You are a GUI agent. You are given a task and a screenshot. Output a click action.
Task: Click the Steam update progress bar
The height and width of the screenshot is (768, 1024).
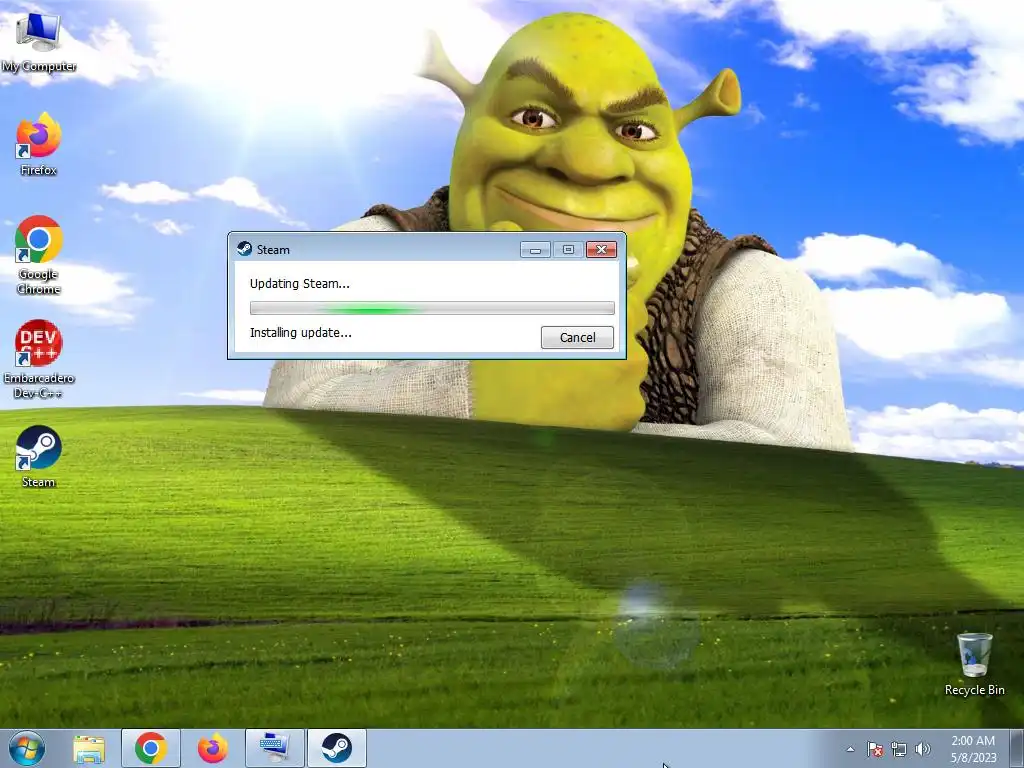click(432, 308)
